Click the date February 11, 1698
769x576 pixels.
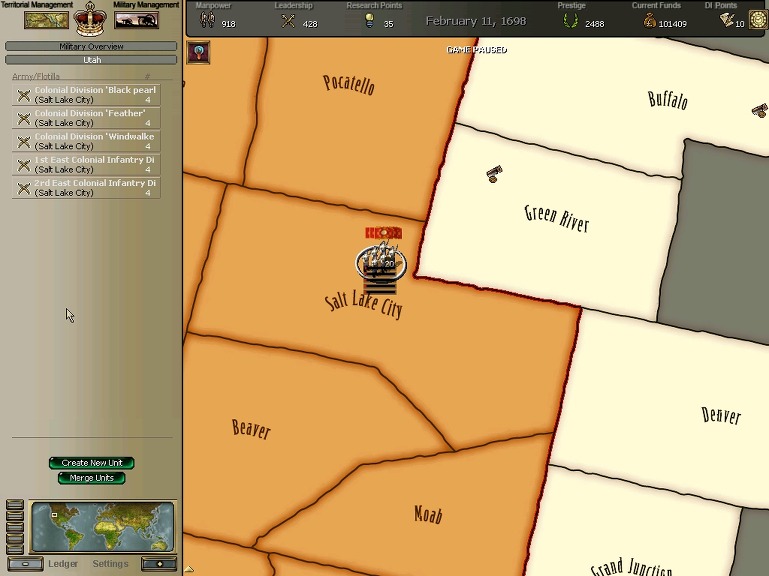click(476, 21)
